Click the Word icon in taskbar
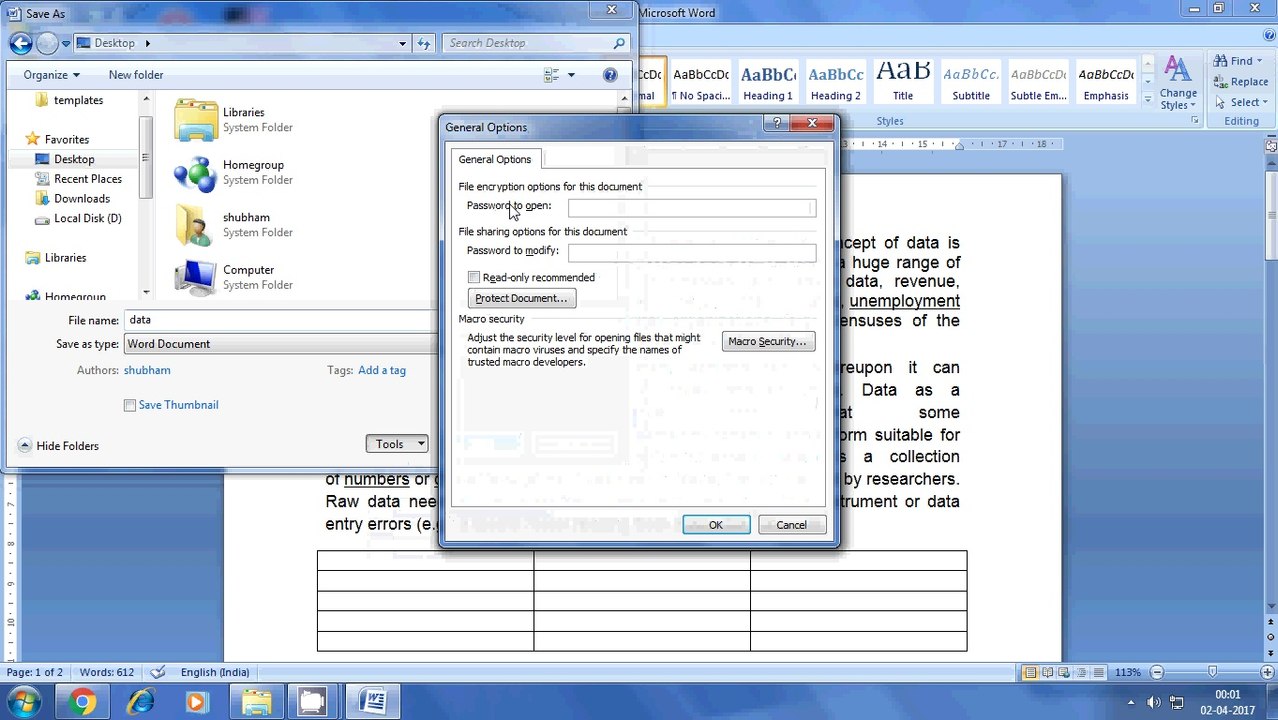The width and height of the screenshot is (1278, 720). click(x=373, y=702)
